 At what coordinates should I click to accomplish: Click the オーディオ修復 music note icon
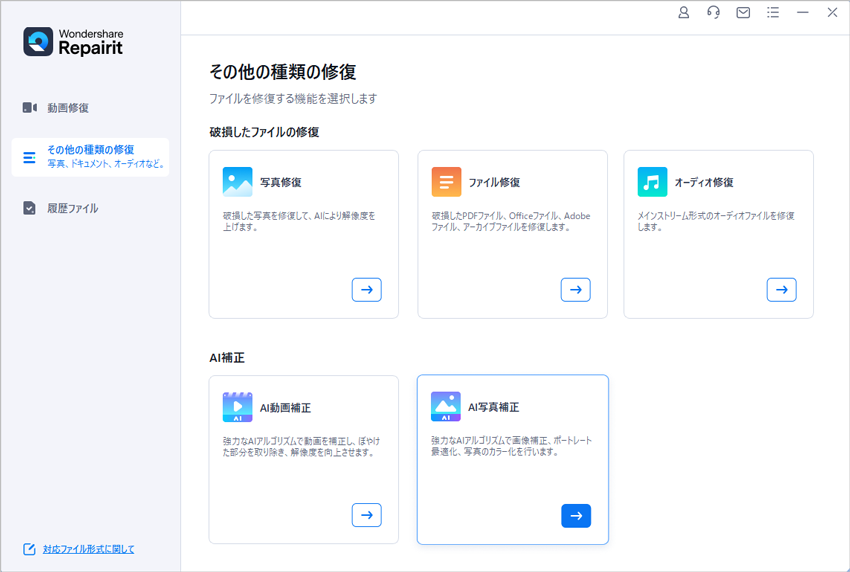(x=652, y=182)
